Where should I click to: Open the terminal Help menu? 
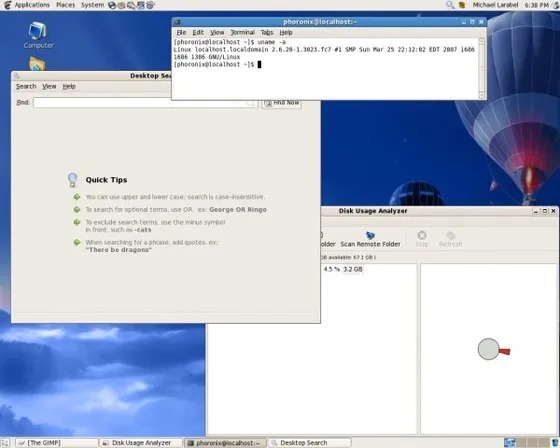(x=286, y=33)
